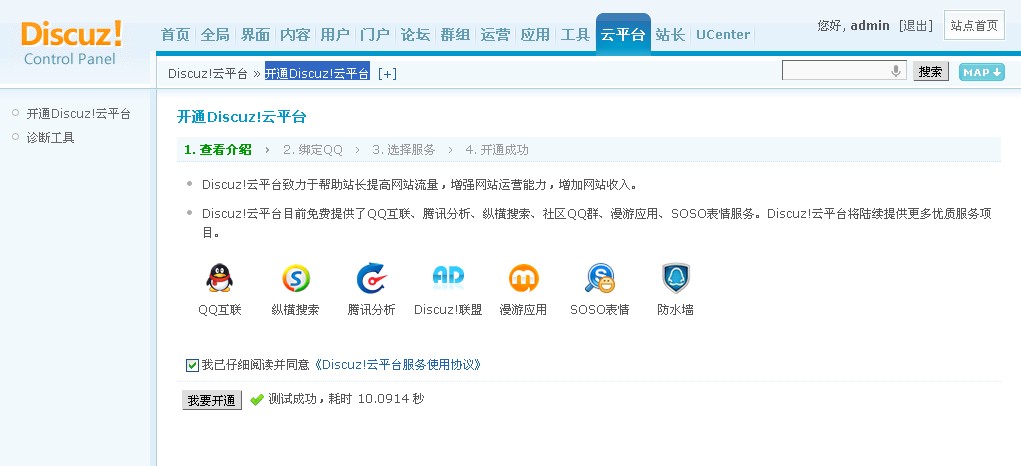Click highlighted breadcrumb 开通Discuz!云平台
Screen dimensions: 1021x466
click(x=317, y=73)
